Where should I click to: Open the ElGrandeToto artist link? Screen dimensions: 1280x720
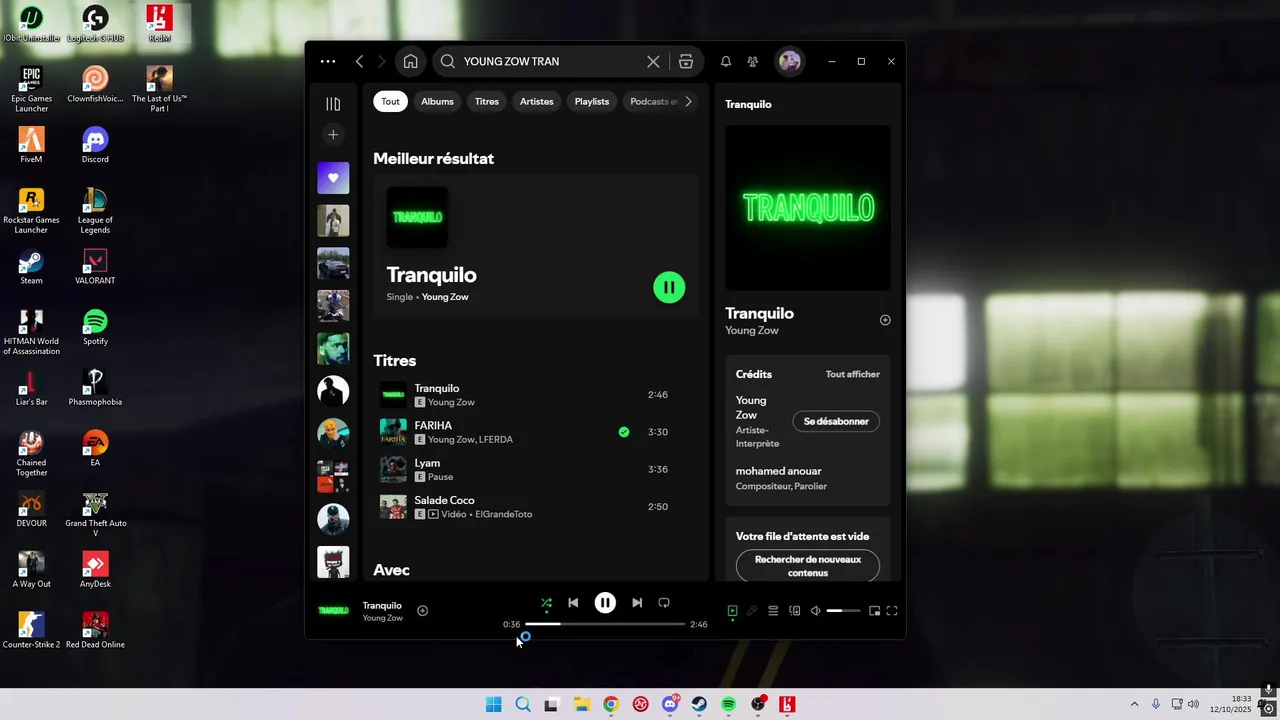coord(504,514)
